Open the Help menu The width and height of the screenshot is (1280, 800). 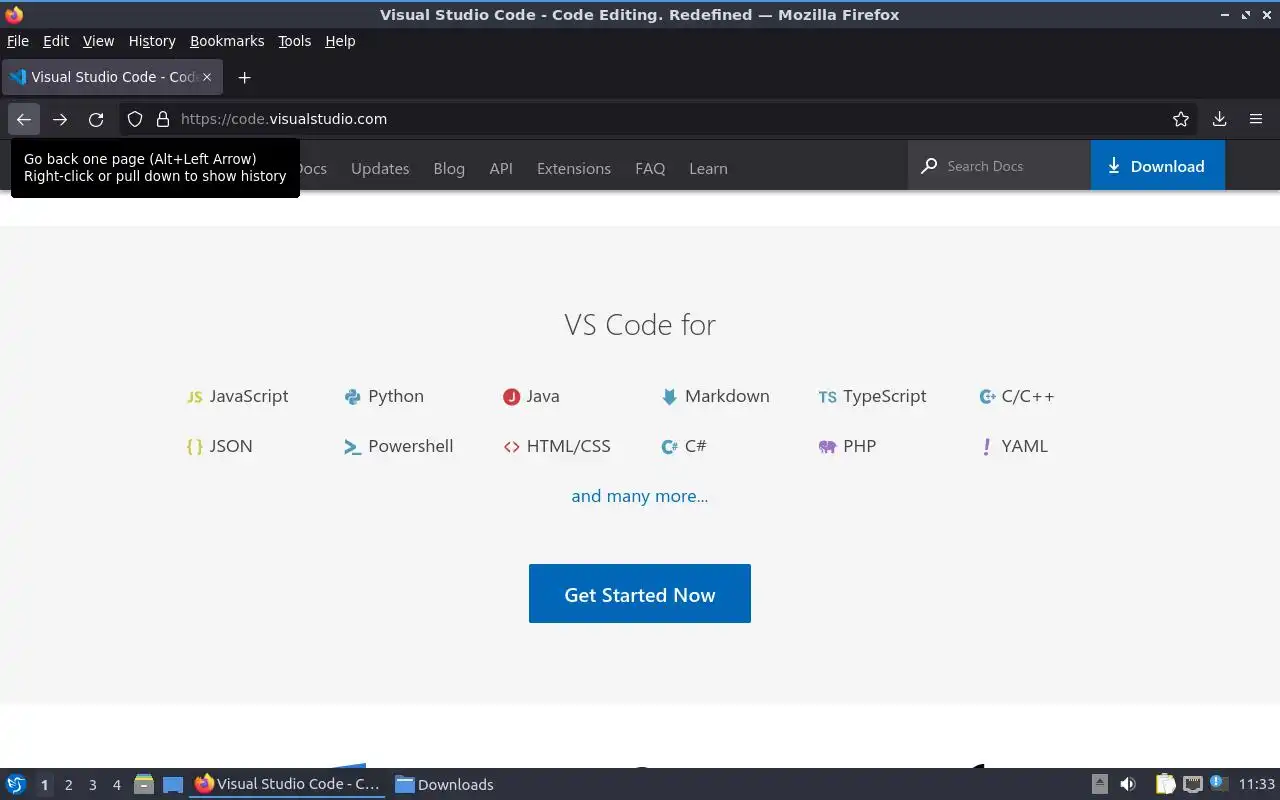pyautogui.click(x=340, y=41)
